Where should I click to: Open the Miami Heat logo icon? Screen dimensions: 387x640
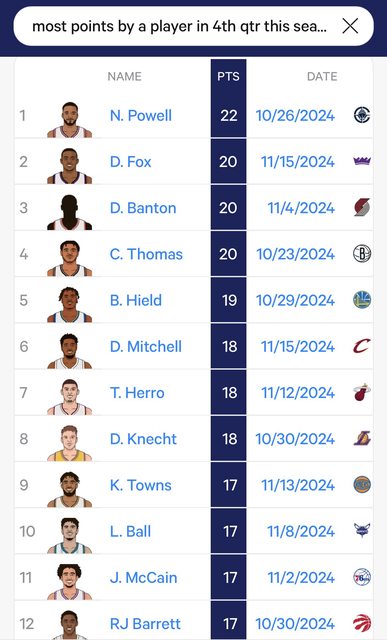coord(362,392)
